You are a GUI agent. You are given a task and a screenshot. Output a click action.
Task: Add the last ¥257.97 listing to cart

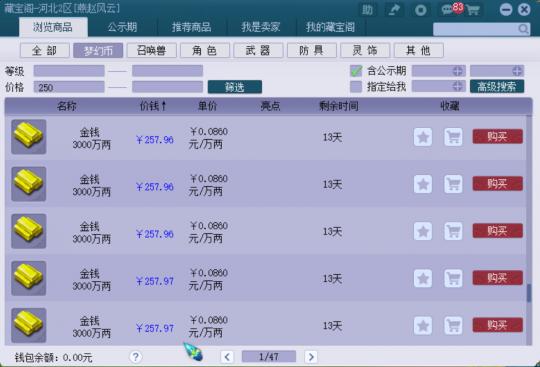point(453,325)
